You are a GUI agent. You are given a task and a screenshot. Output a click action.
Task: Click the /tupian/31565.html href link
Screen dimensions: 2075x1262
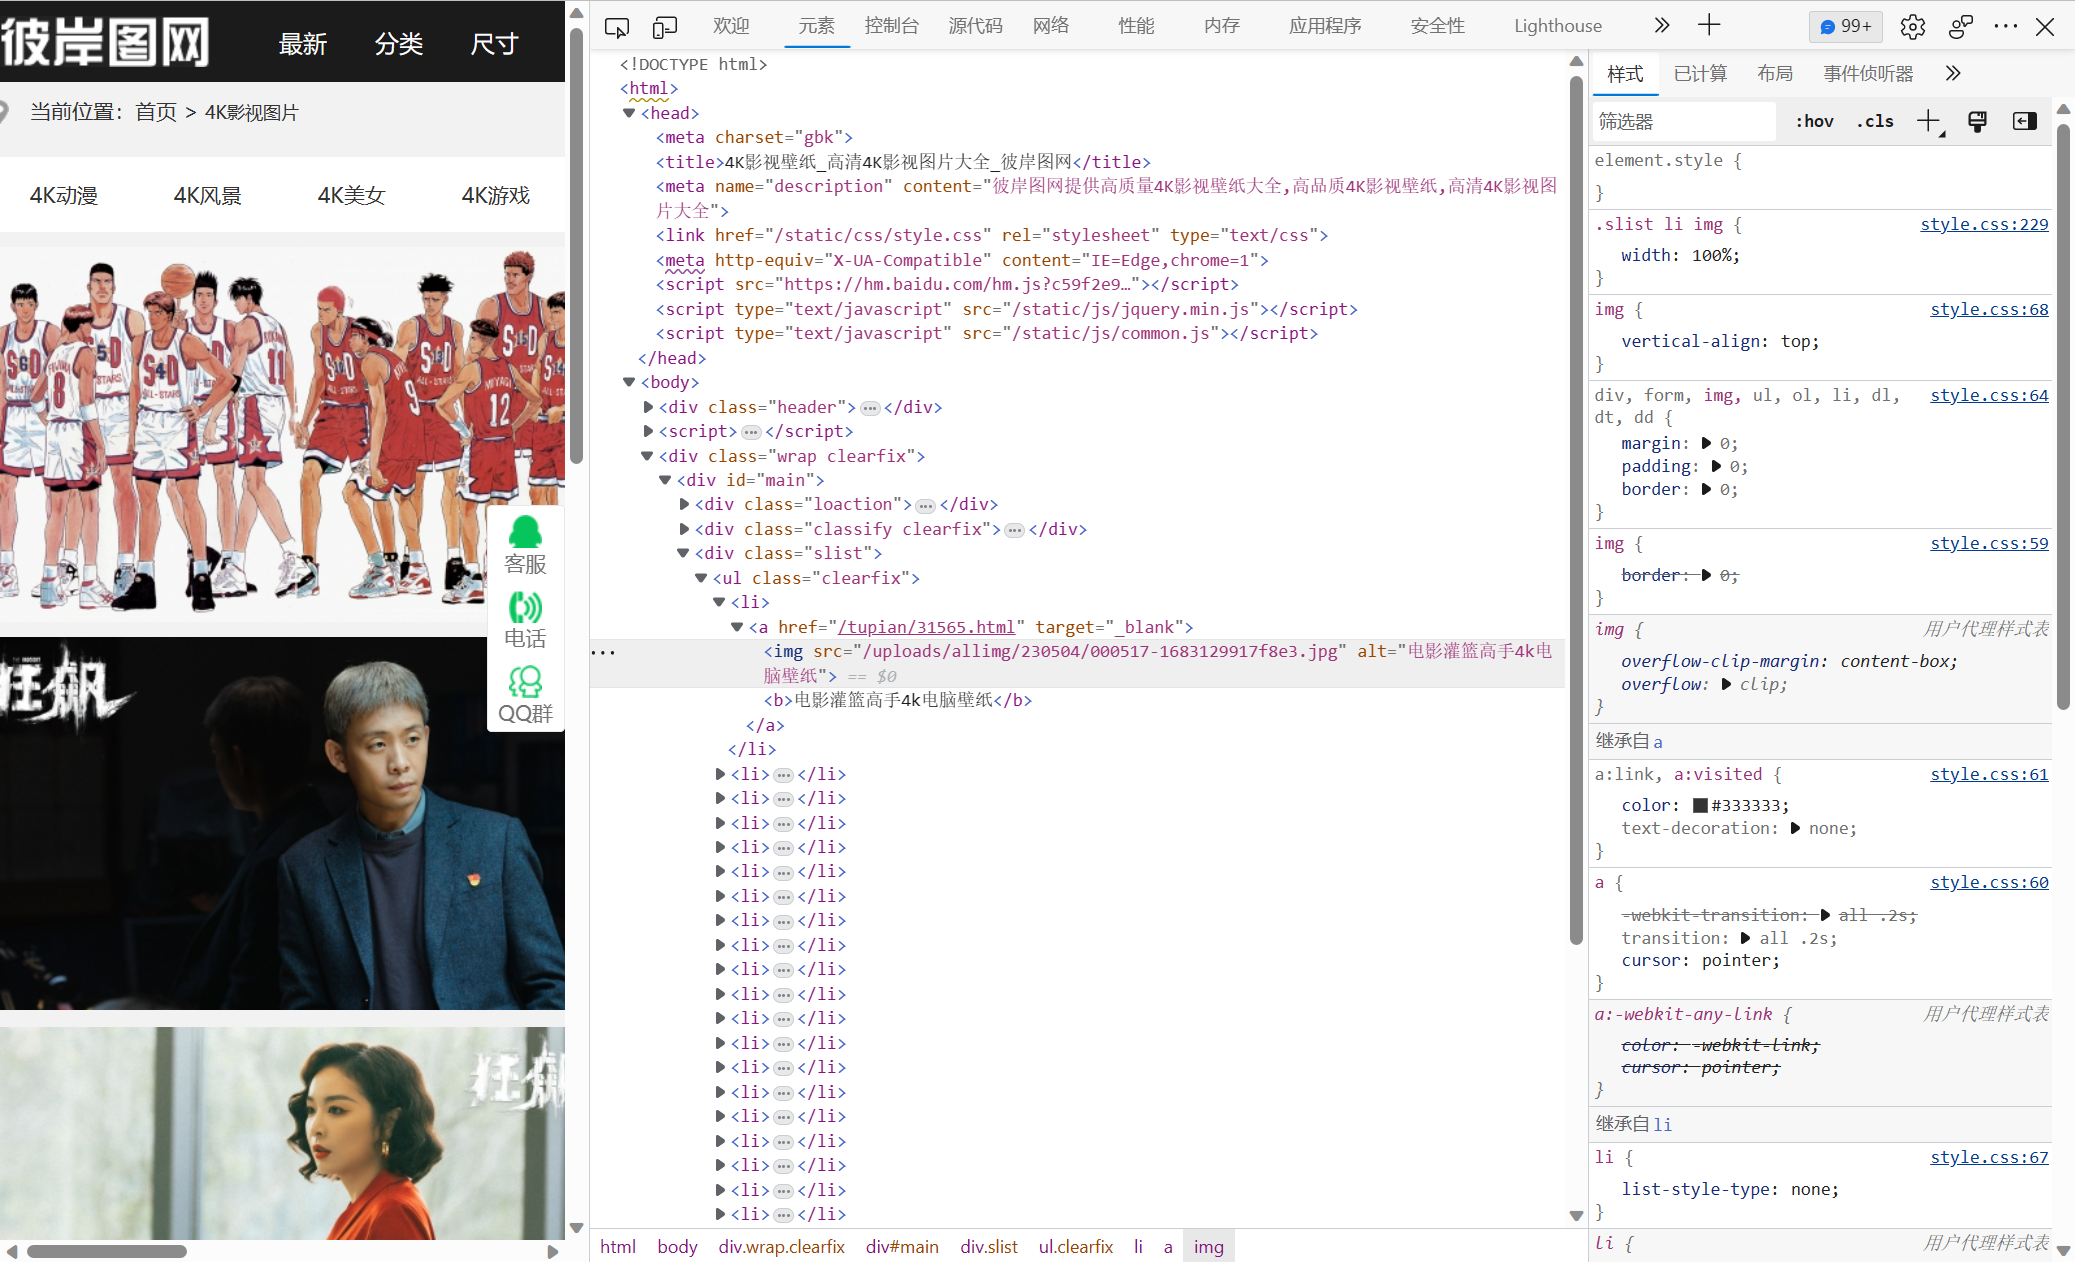point(926,627)
